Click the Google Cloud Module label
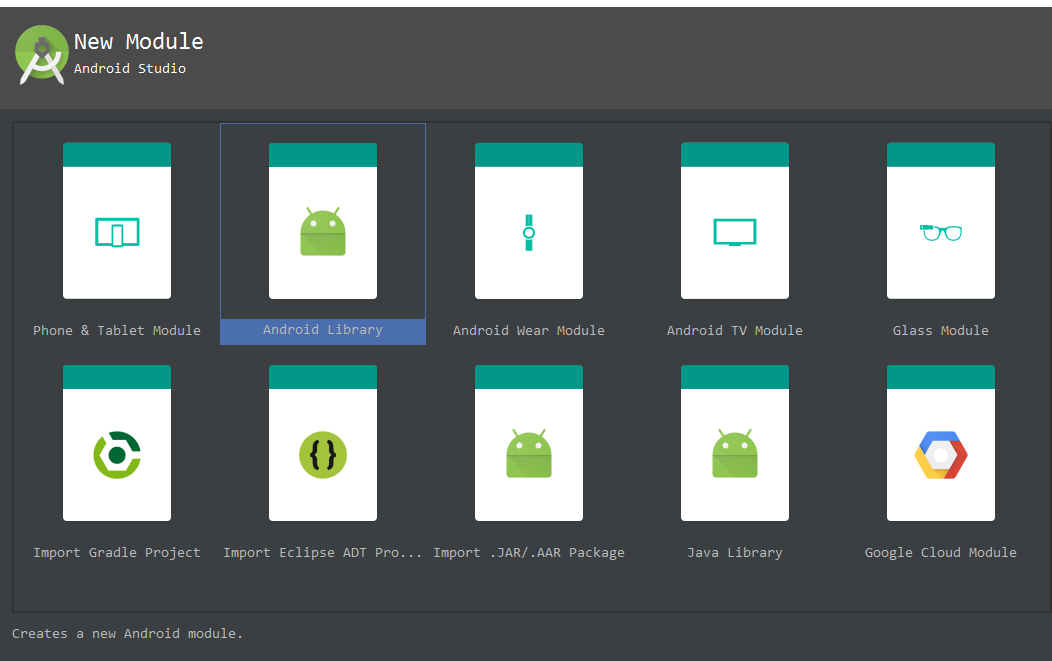 pos(941,552)
